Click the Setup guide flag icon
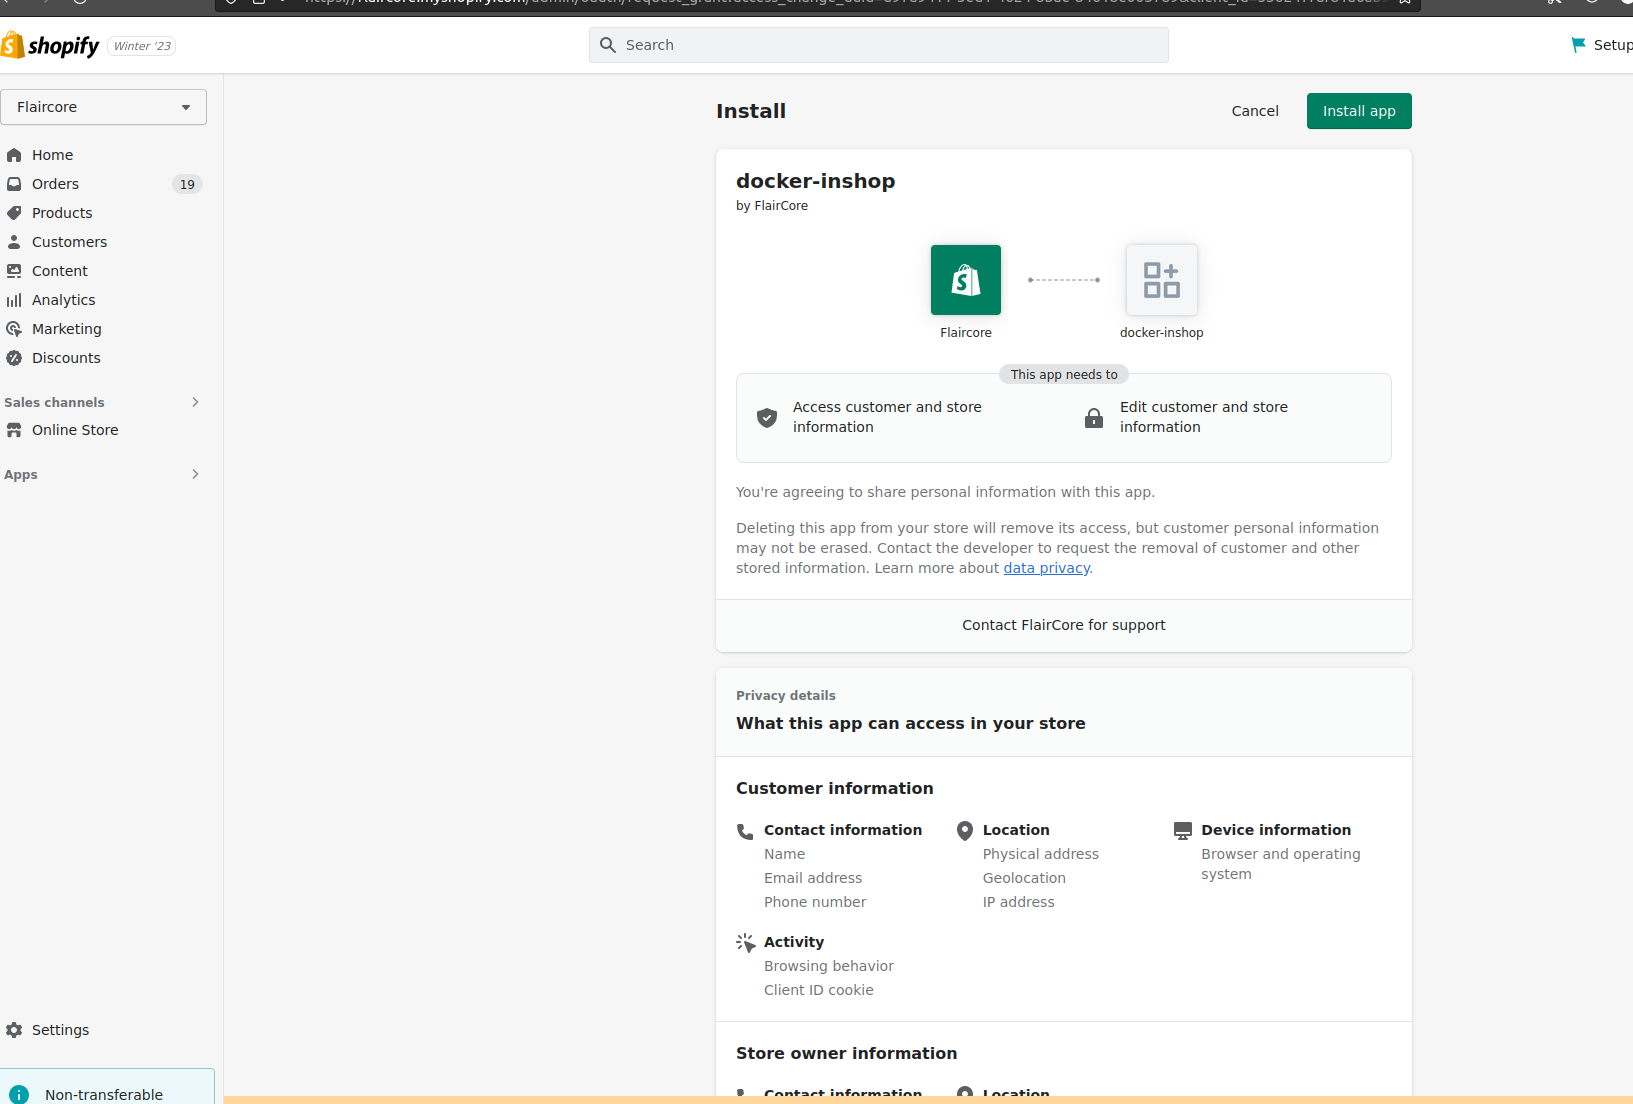This screenshot has height=1104, width=1633. point(1578,45)
